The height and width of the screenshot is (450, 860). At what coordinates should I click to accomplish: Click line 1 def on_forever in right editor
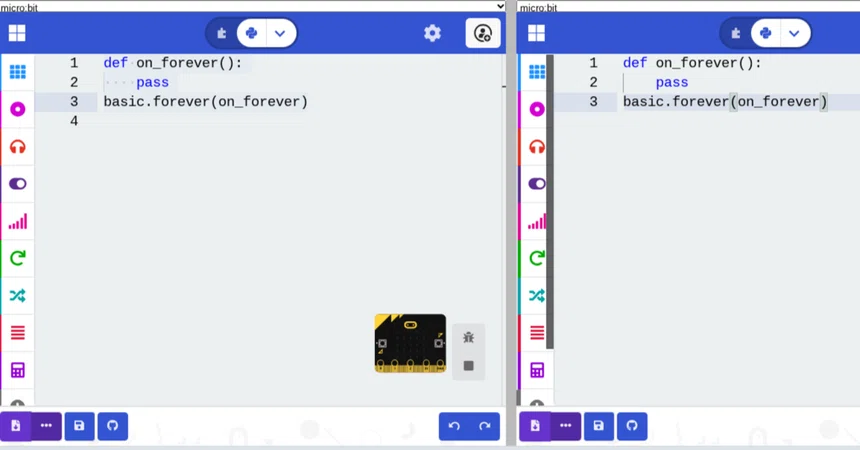pyautogui.click(x=692, y=63)
